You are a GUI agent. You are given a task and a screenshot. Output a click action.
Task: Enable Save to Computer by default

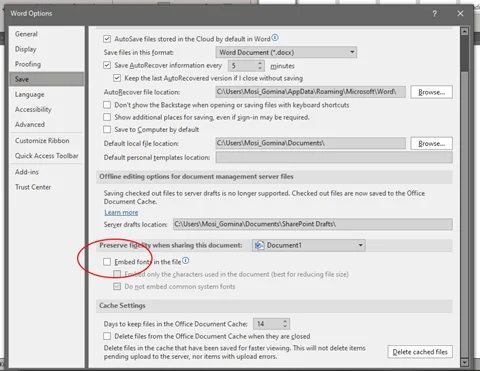point(107,129)
